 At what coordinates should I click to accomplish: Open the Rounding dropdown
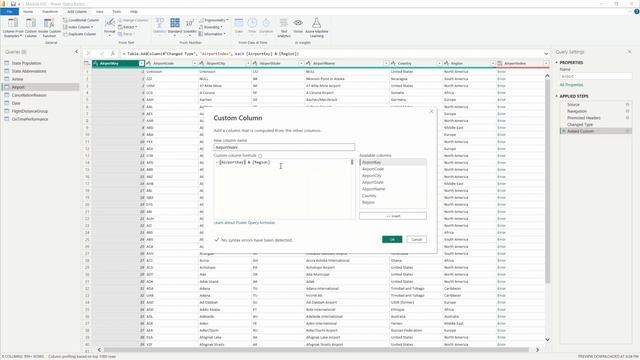pos(211,27)
